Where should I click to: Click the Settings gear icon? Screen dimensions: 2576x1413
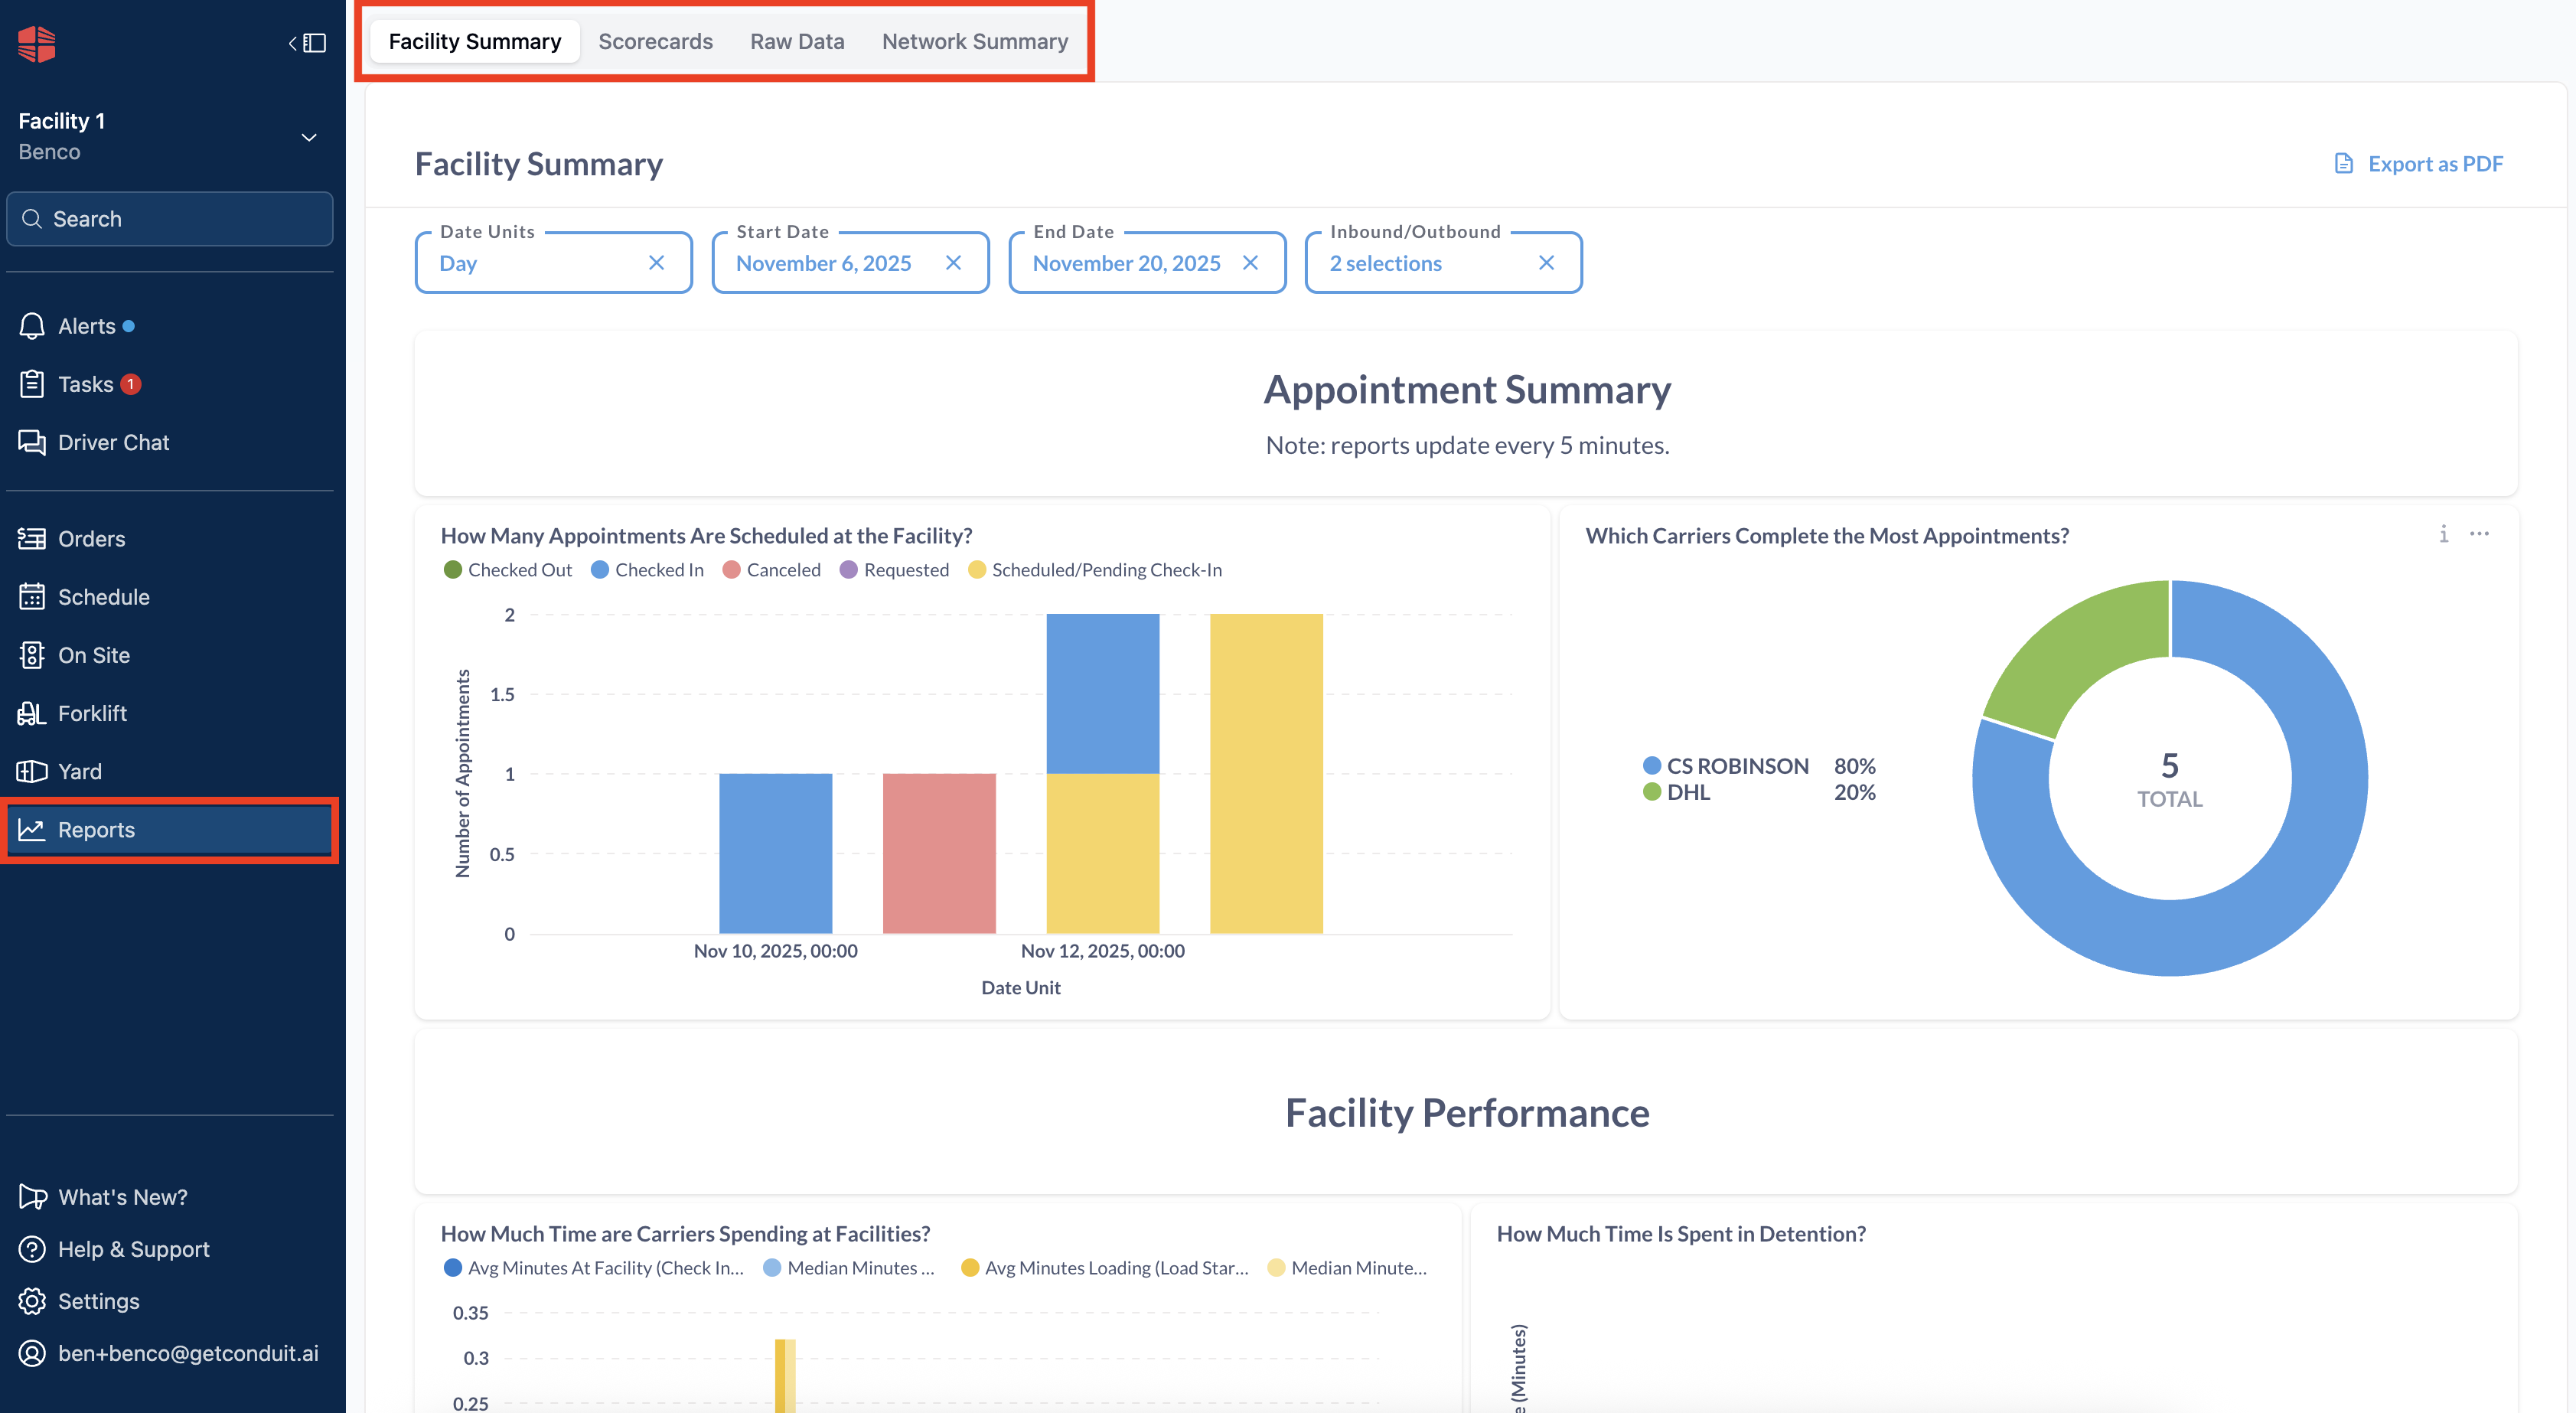(x=32, y=1301)
